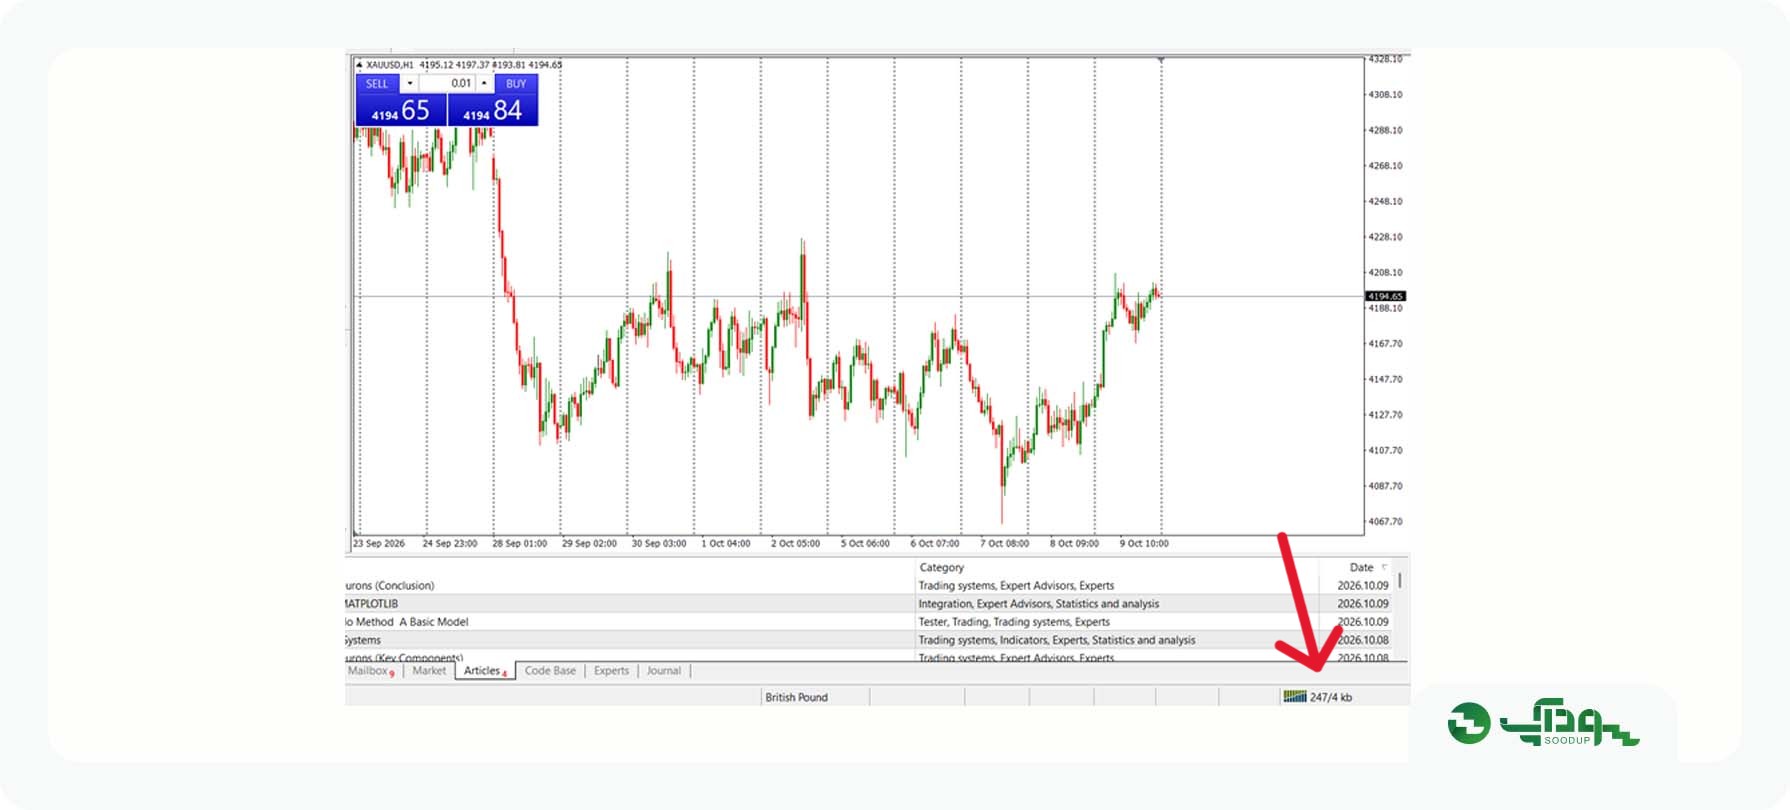The width and height of the screenshot is (1790, 810).
Task: Open the Journal tab
Action: point(664,671)
